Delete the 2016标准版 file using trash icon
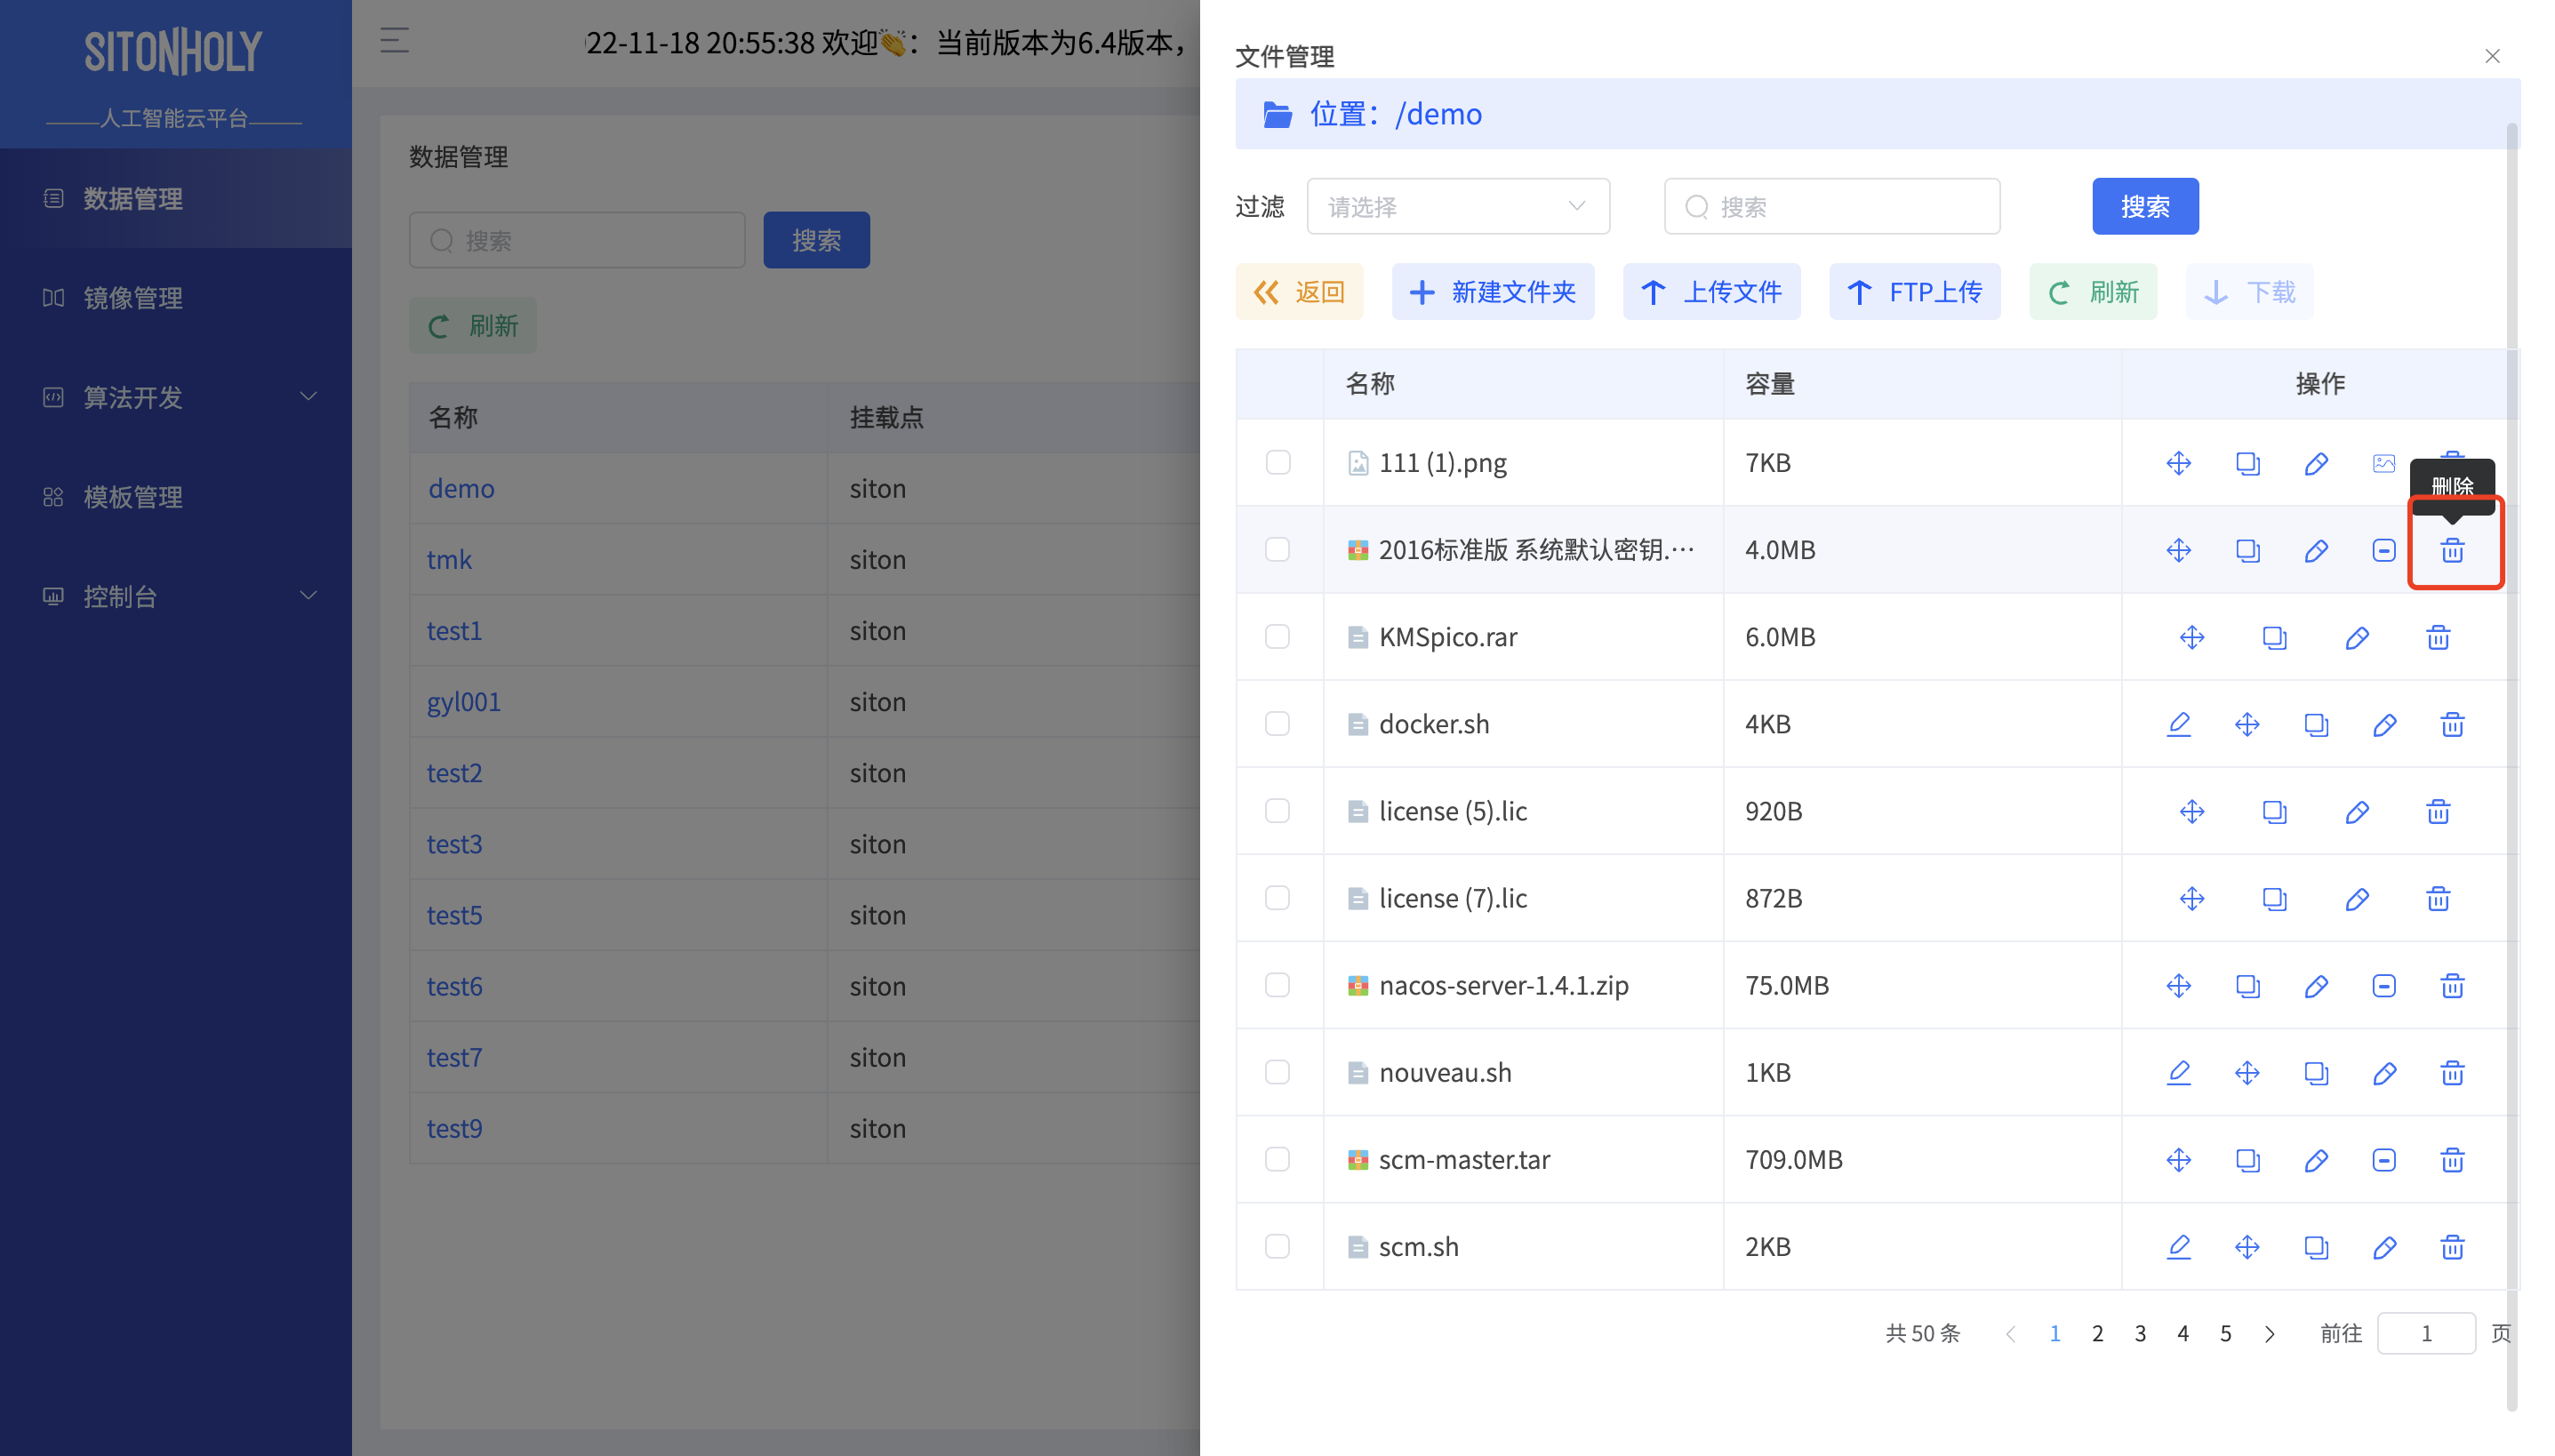 click(x=2452, y=550)
